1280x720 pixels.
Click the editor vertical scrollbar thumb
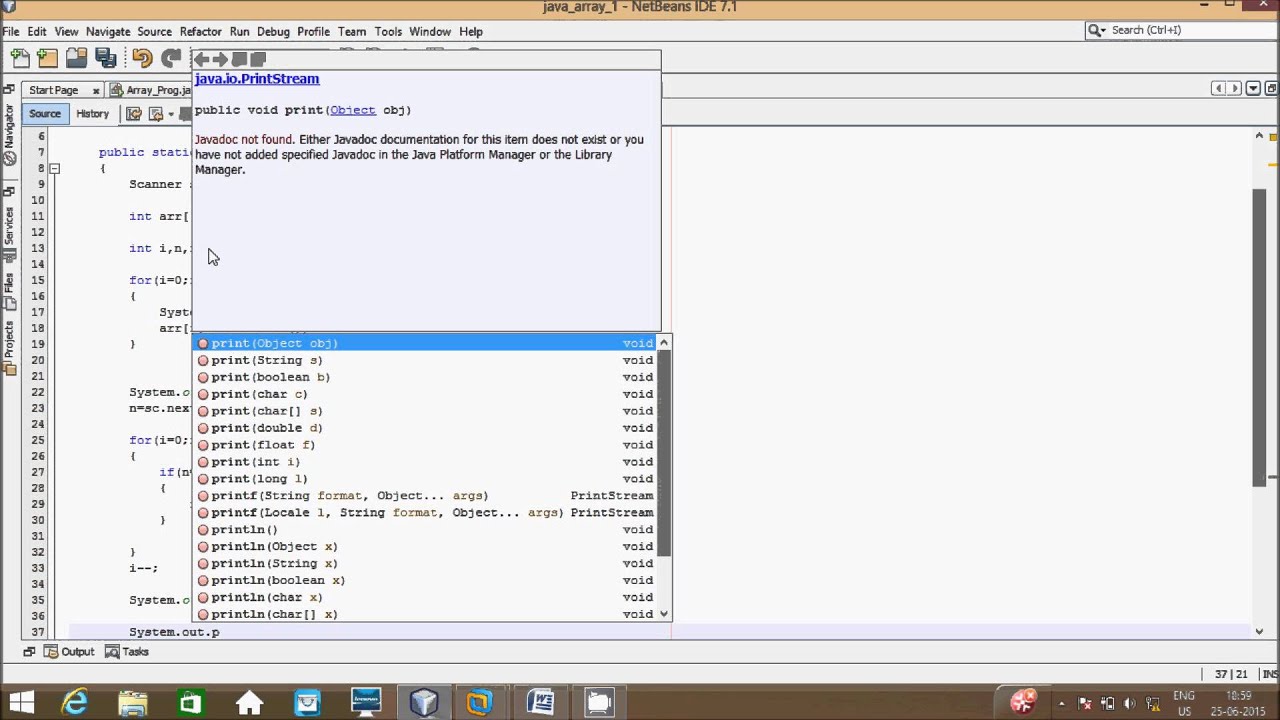tap(1259, 336)
